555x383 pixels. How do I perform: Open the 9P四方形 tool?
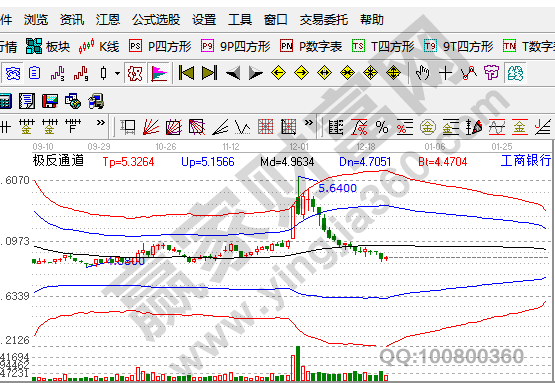tap(236, 46)
